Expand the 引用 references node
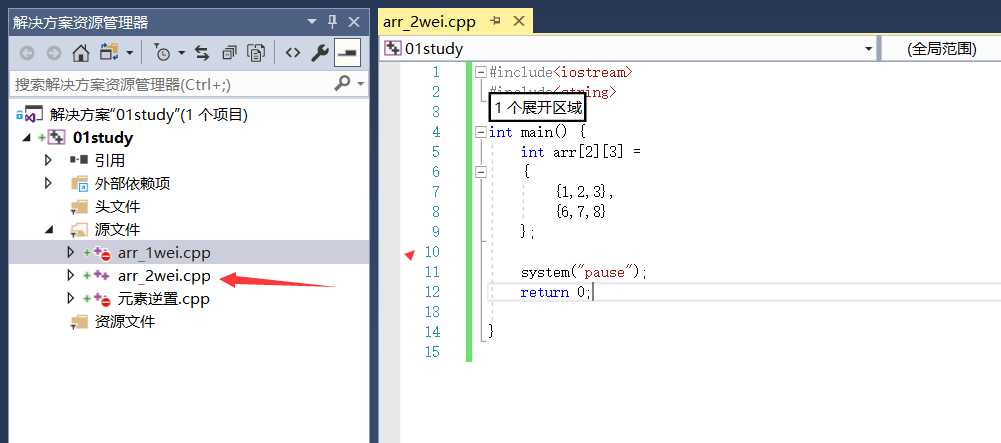 (49, 160)
